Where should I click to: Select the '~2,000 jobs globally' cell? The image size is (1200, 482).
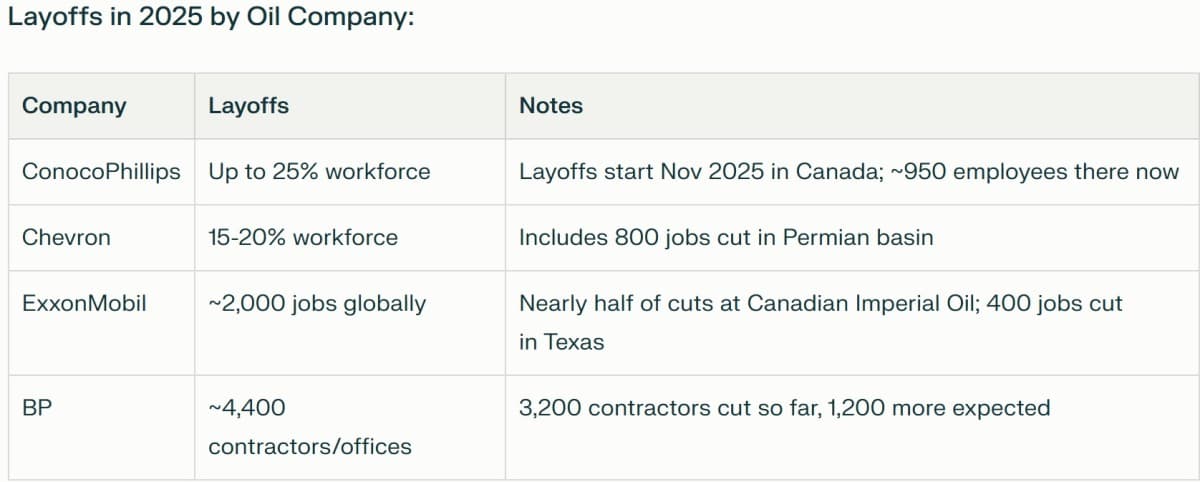click(317, 303)
